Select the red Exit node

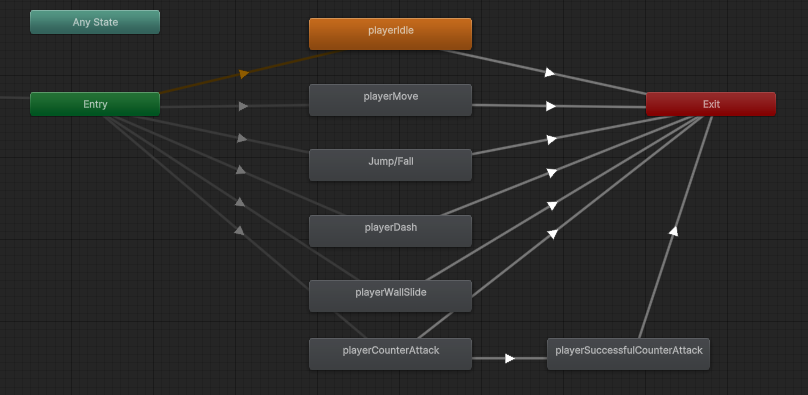[711, 104]
